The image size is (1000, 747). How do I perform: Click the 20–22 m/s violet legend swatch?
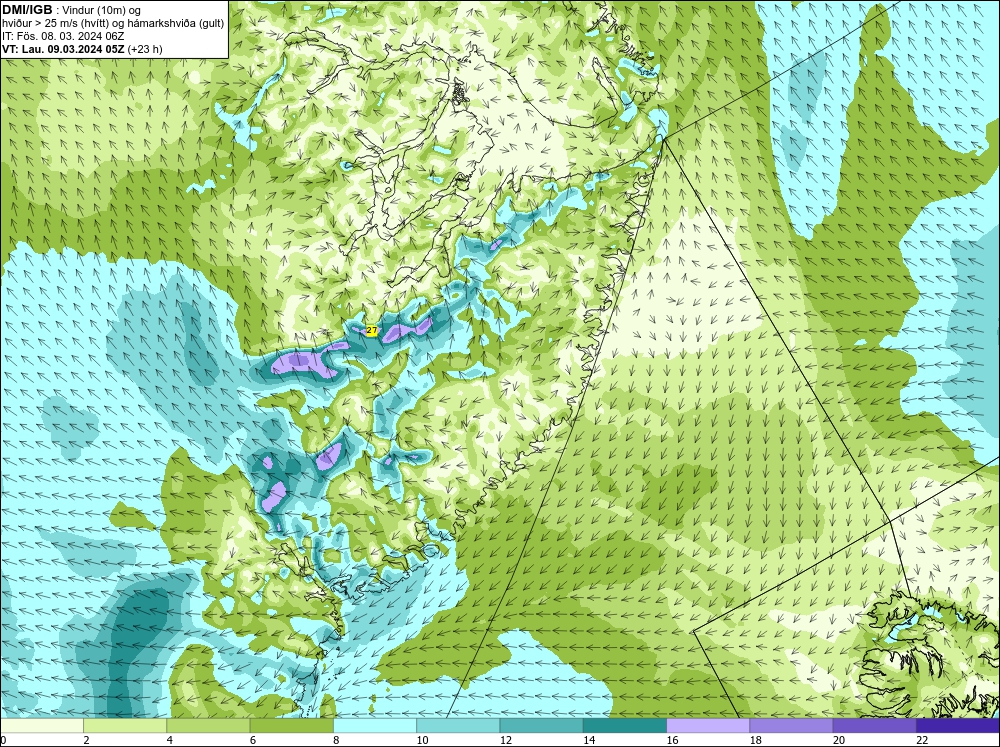coord(875,725)
